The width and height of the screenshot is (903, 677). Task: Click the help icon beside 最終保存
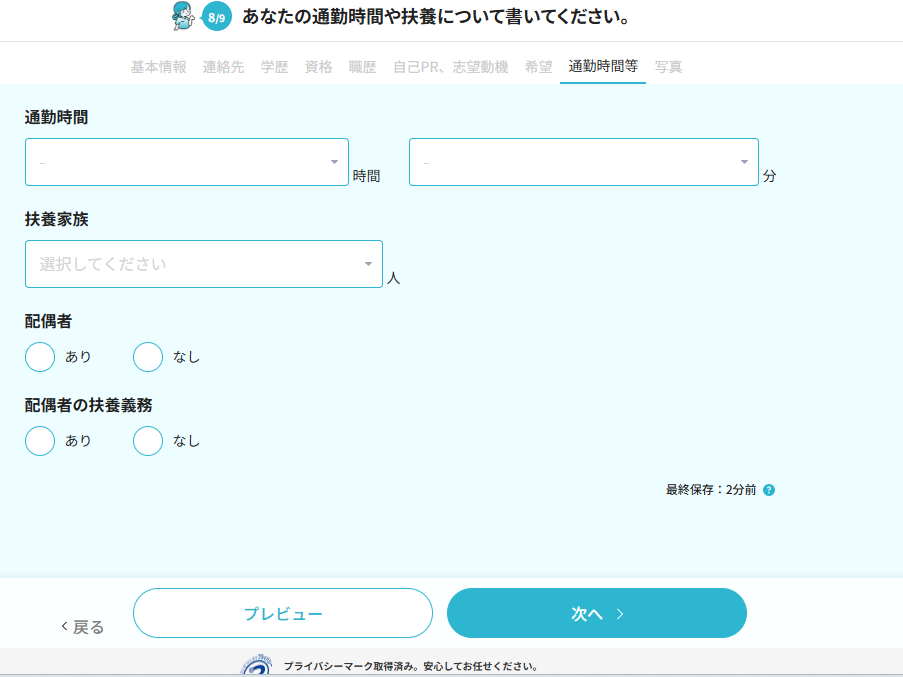pyautogui.click(x=769, y=490)
